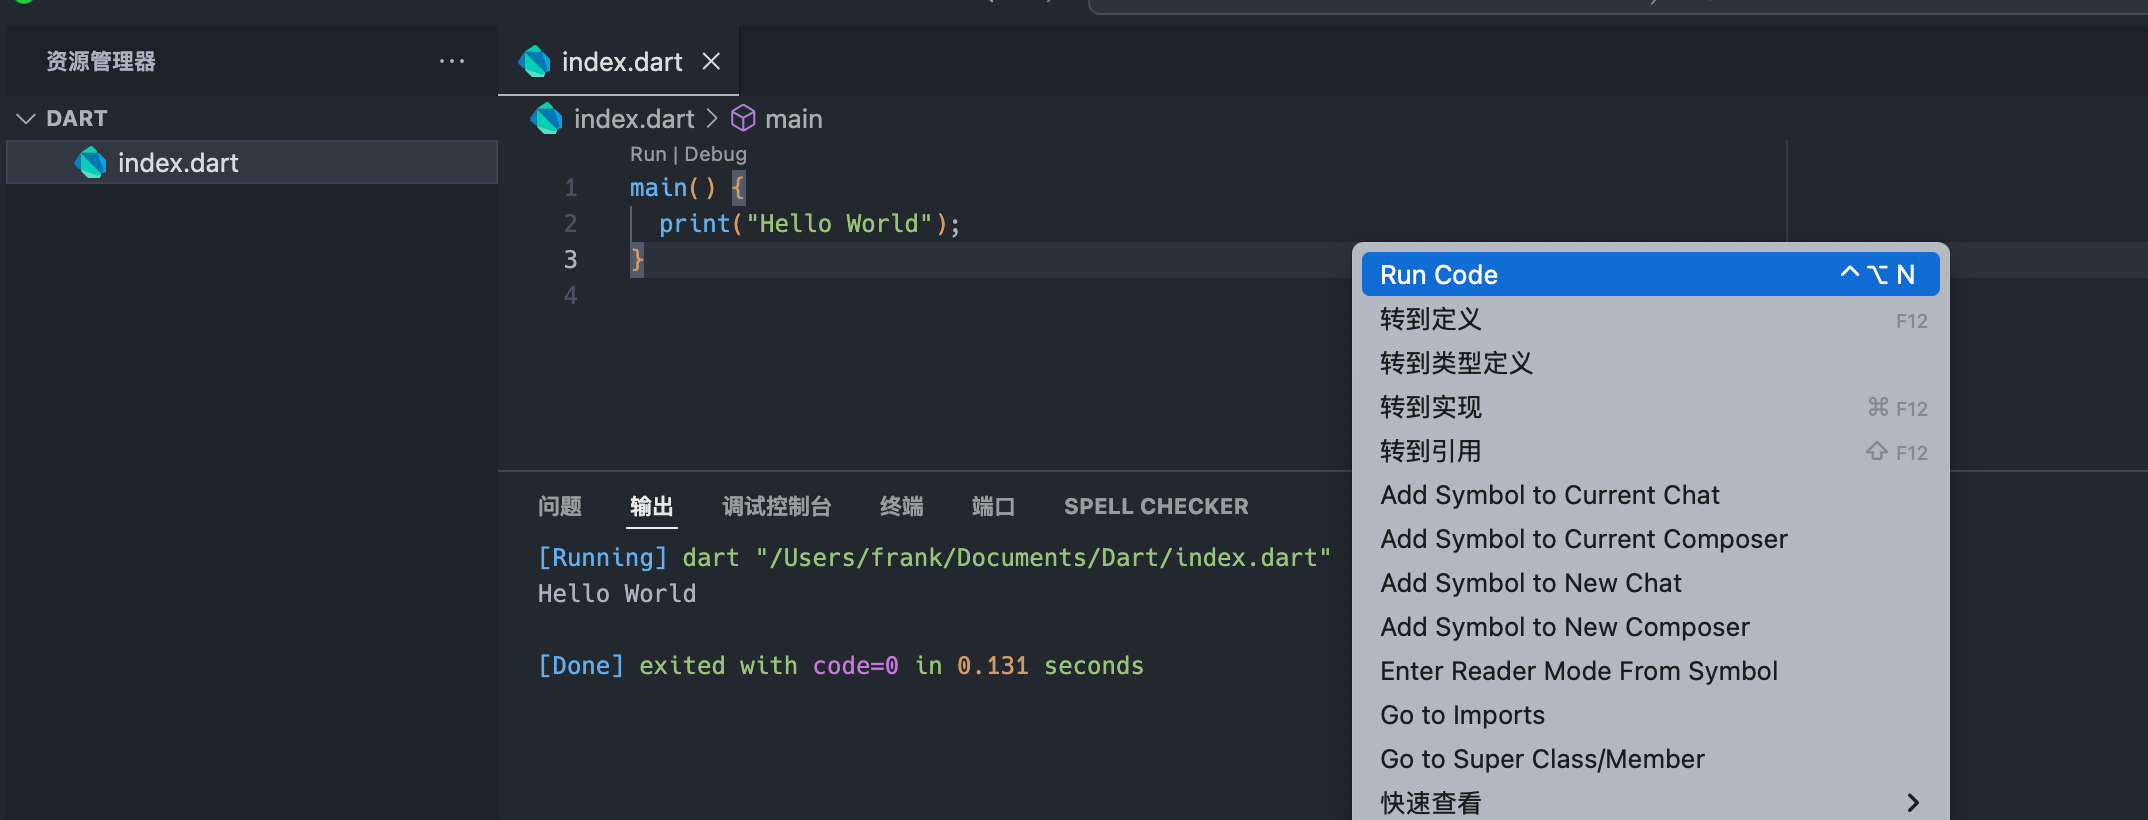This screenshot has height=820, width=2148.
Task: Click the breadcrumb chevron after index.dart
Action: pos(712,119)
